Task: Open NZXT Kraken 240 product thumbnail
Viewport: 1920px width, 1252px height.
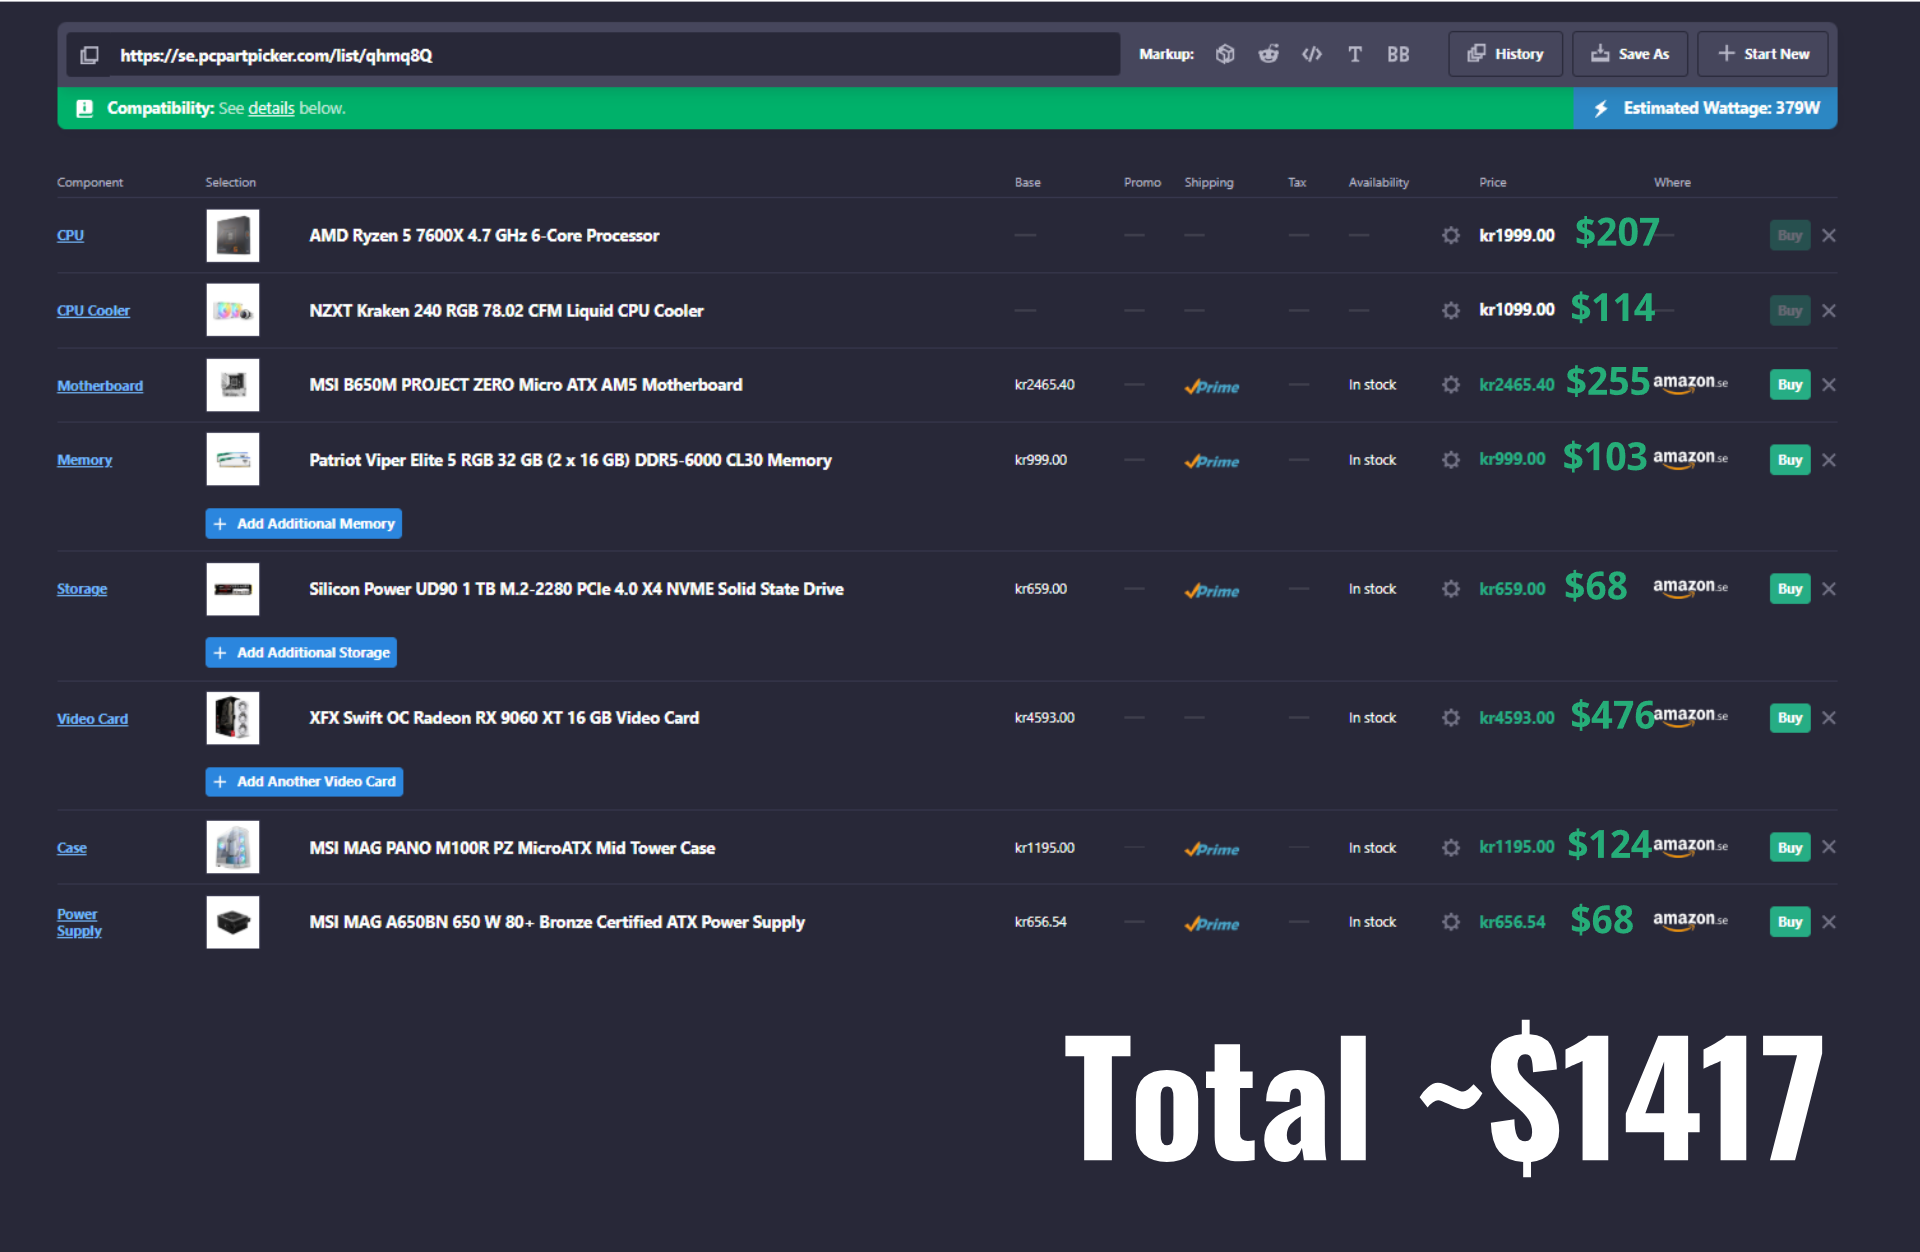Action: pyautogui.click(x=233, y=310)
